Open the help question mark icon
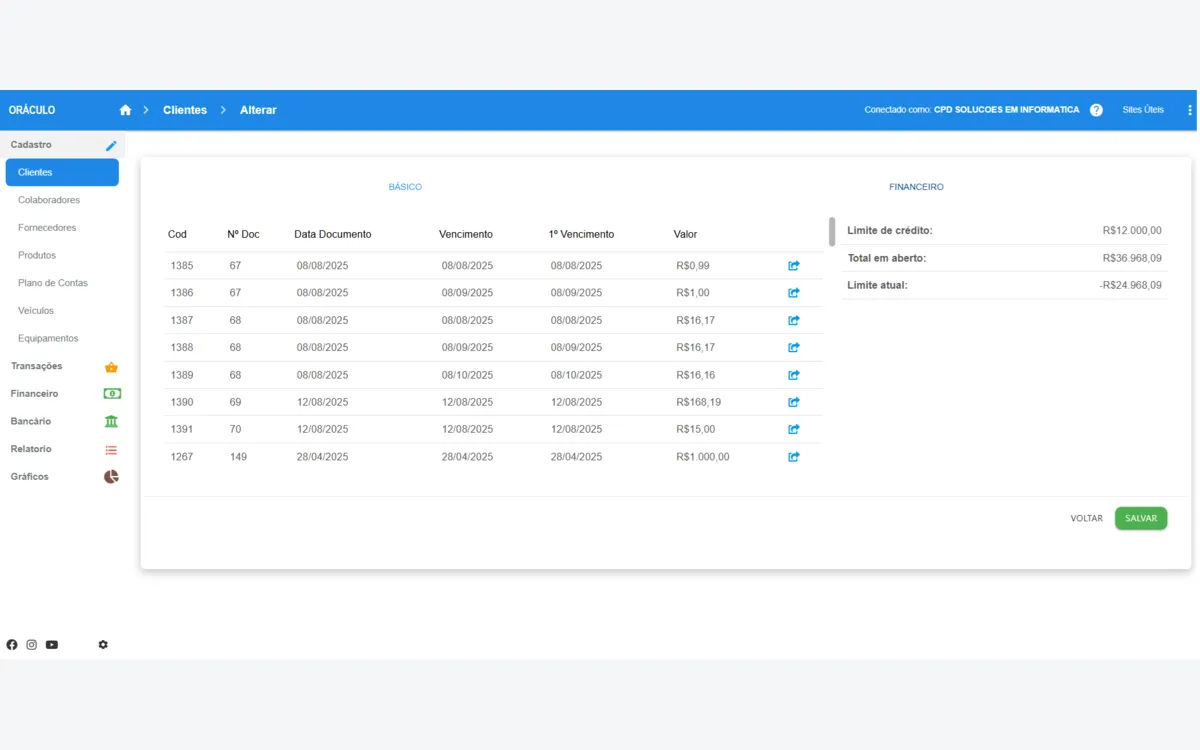 pos(1096,110)
